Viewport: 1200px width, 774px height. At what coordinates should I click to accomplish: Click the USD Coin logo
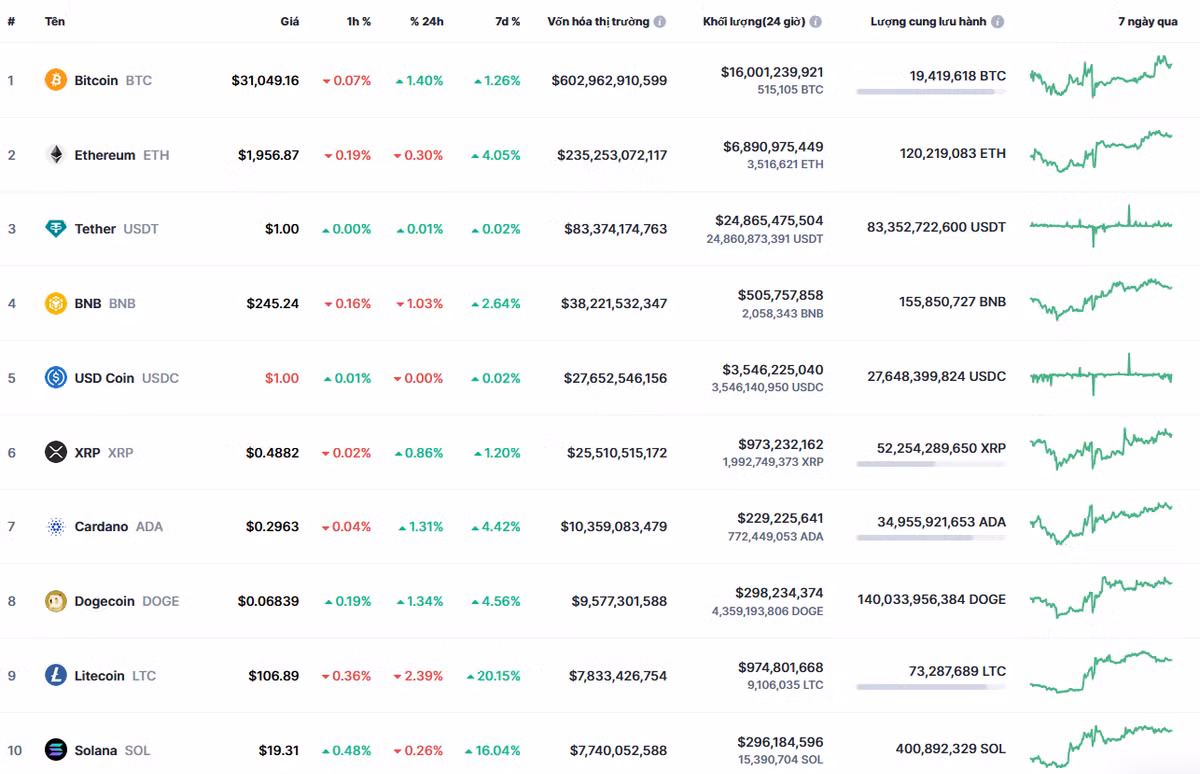click(x=55, y=378)
